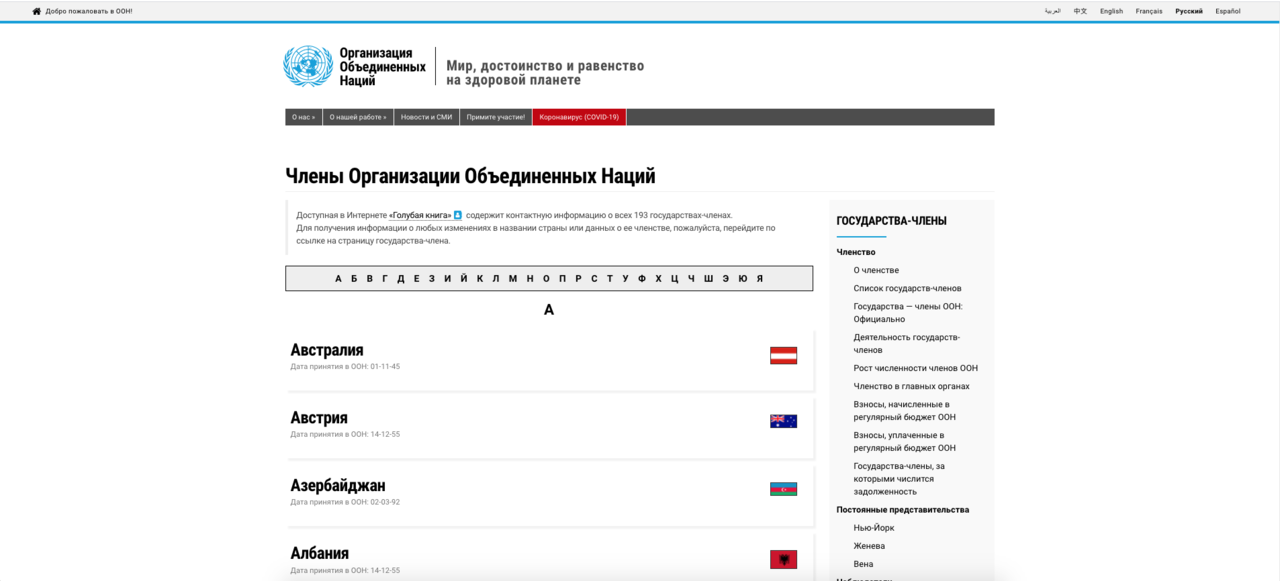Go to «Новости и СМИ»

point(426,117)
